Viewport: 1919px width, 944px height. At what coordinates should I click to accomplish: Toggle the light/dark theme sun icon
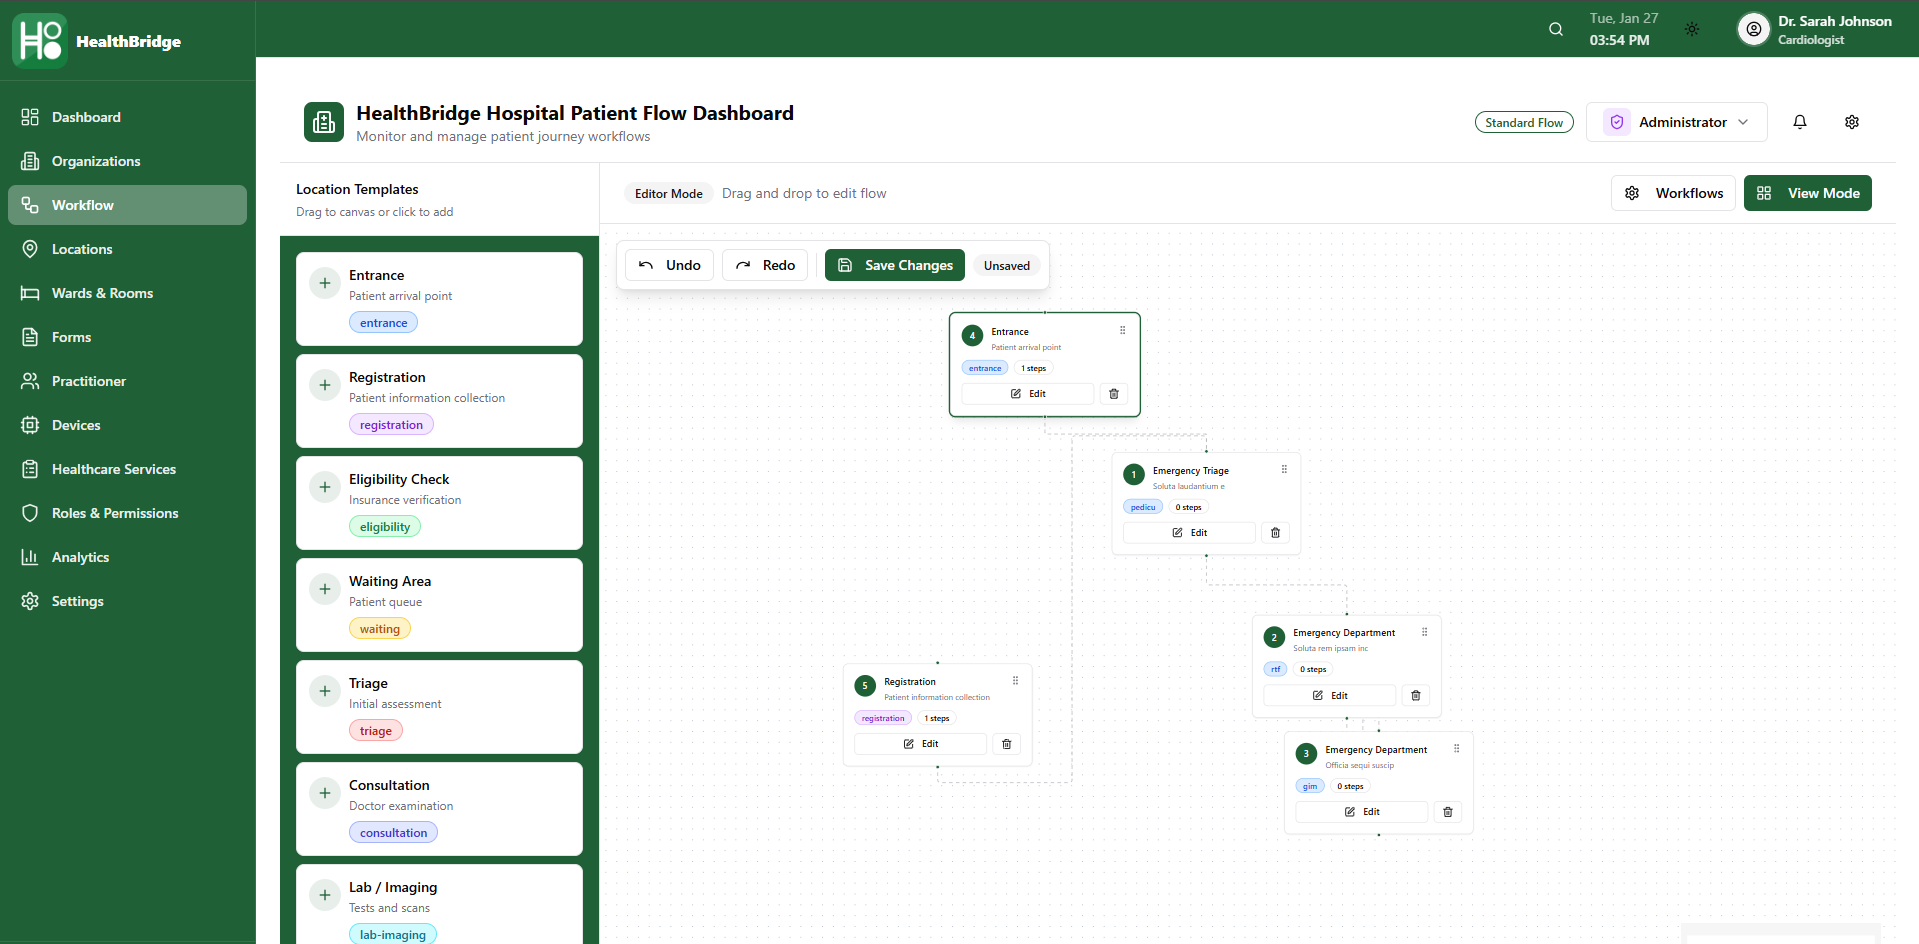coord(1692,29)
